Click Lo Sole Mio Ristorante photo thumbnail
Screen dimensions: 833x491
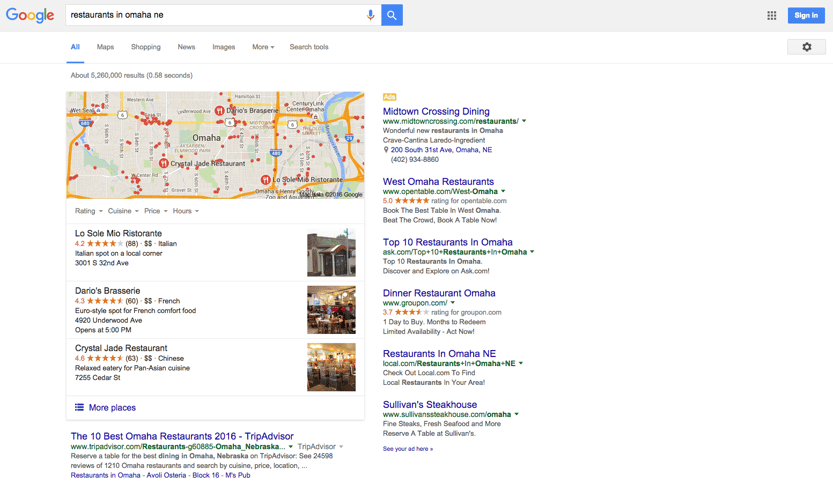(x=331, y=252)
